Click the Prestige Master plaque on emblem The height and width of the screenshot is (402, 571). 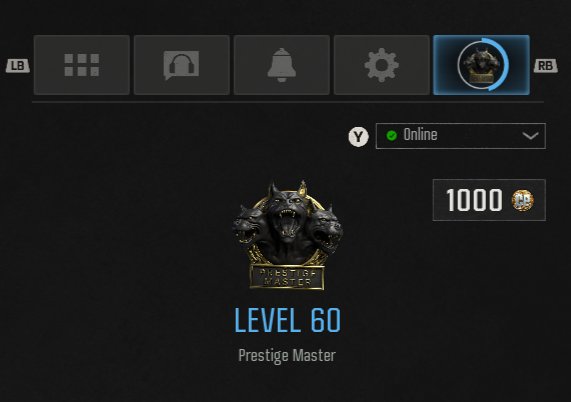(x=287, y=277)
